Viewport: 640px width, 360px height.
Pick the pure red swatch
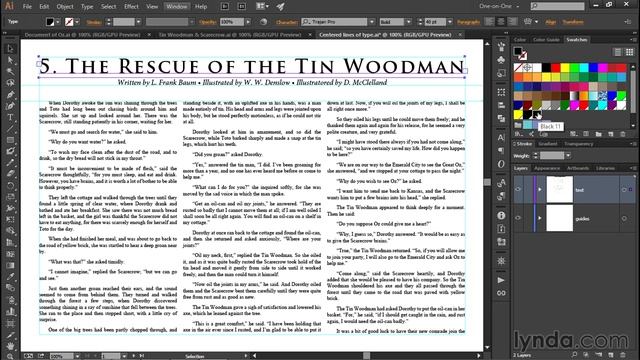pos(556,67)
